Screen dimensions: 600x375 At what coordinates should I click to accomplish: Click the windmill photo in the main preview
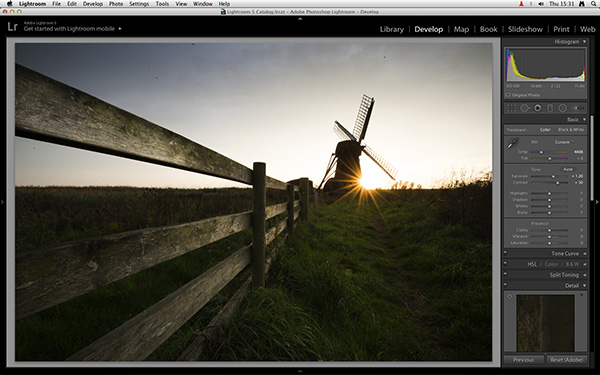[253, 202]
